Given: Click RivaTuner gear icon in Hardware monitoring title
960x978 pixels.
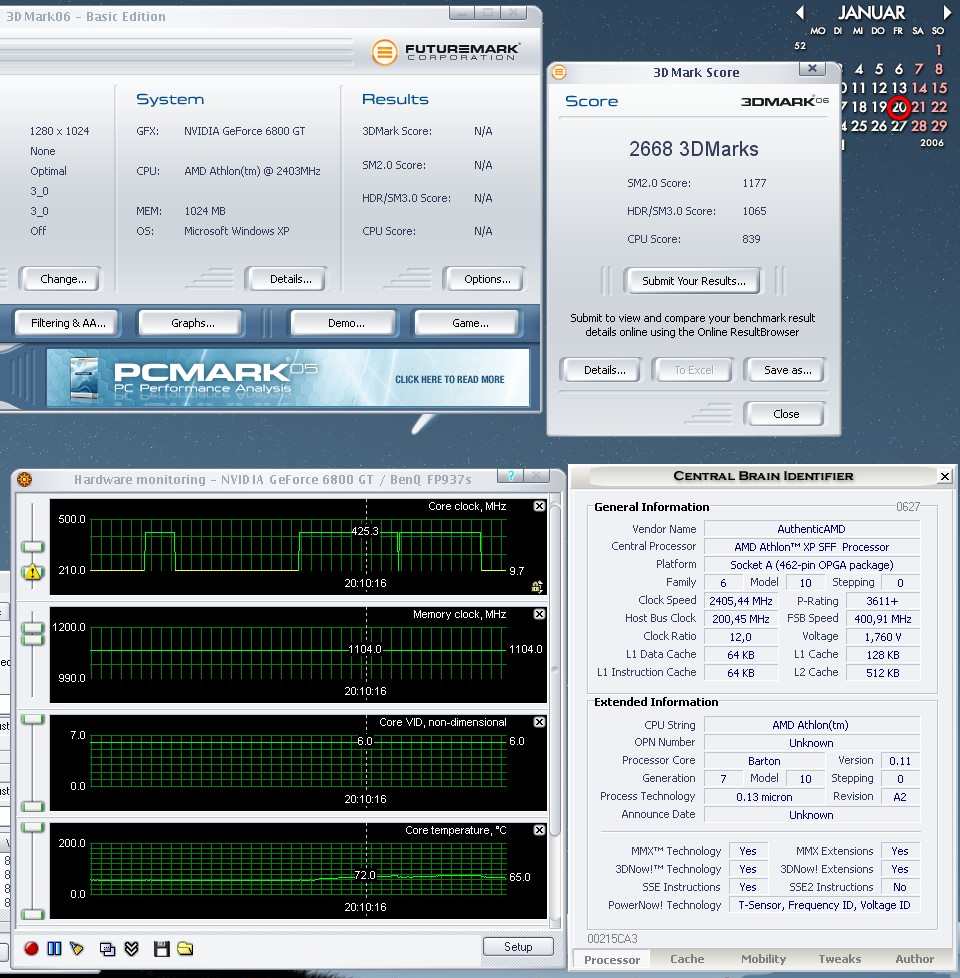Looking at the screenshot, I should [25, 479].
